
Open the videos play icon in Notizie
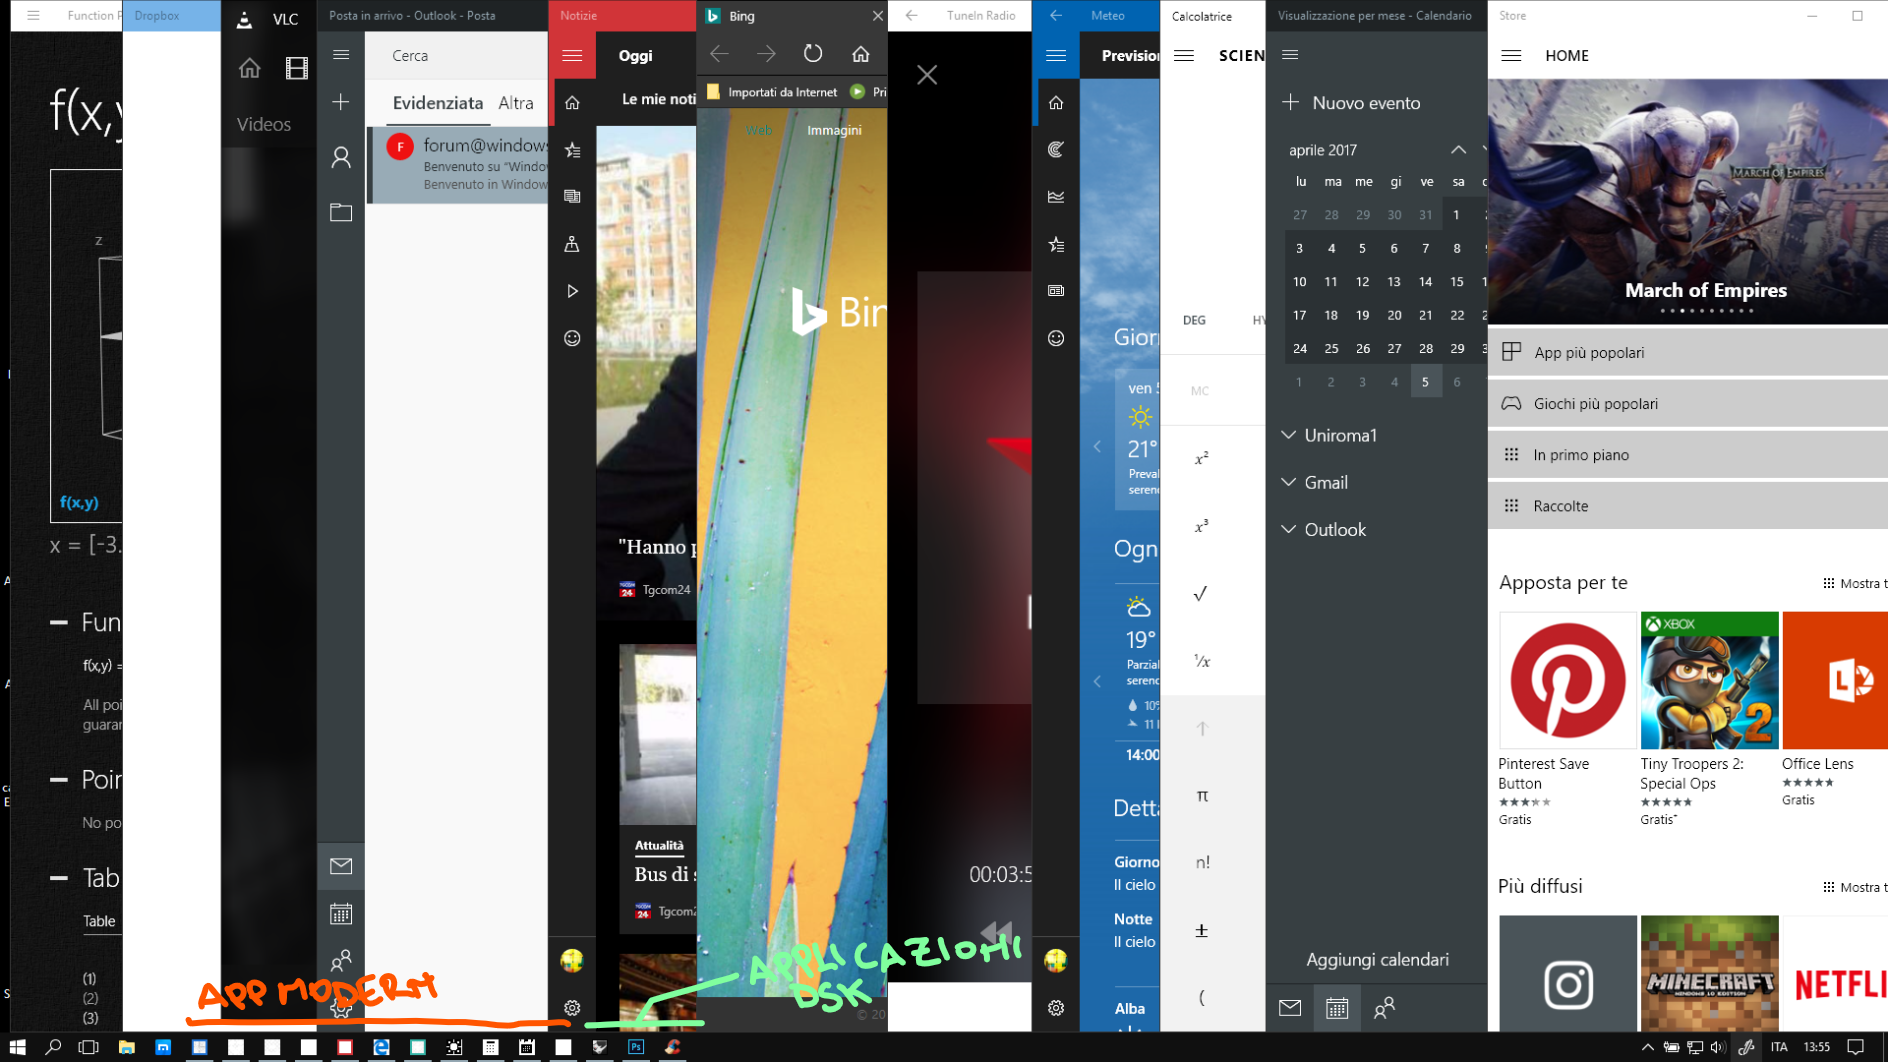point(572,291)
